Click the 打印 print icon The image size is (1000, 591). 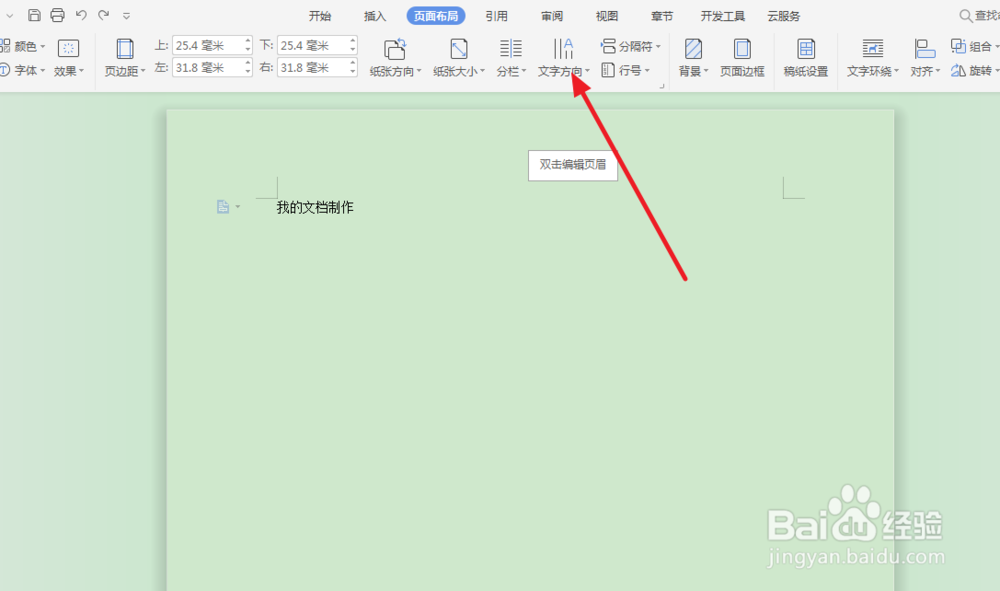point(57,15)
